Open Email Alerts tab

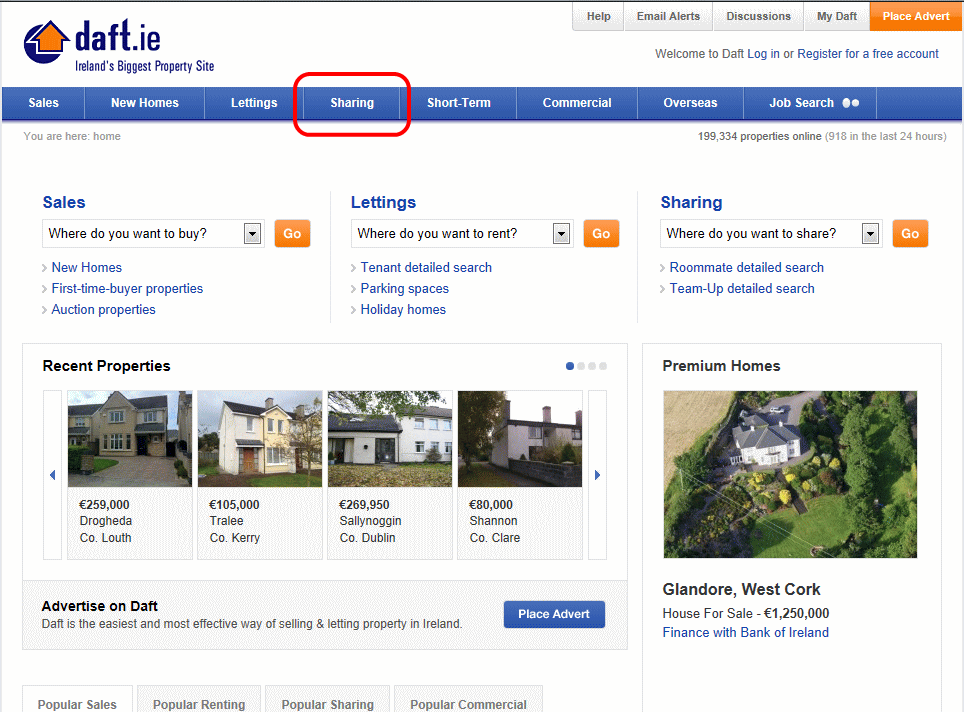pyautogui.click(x=668, y=17)
